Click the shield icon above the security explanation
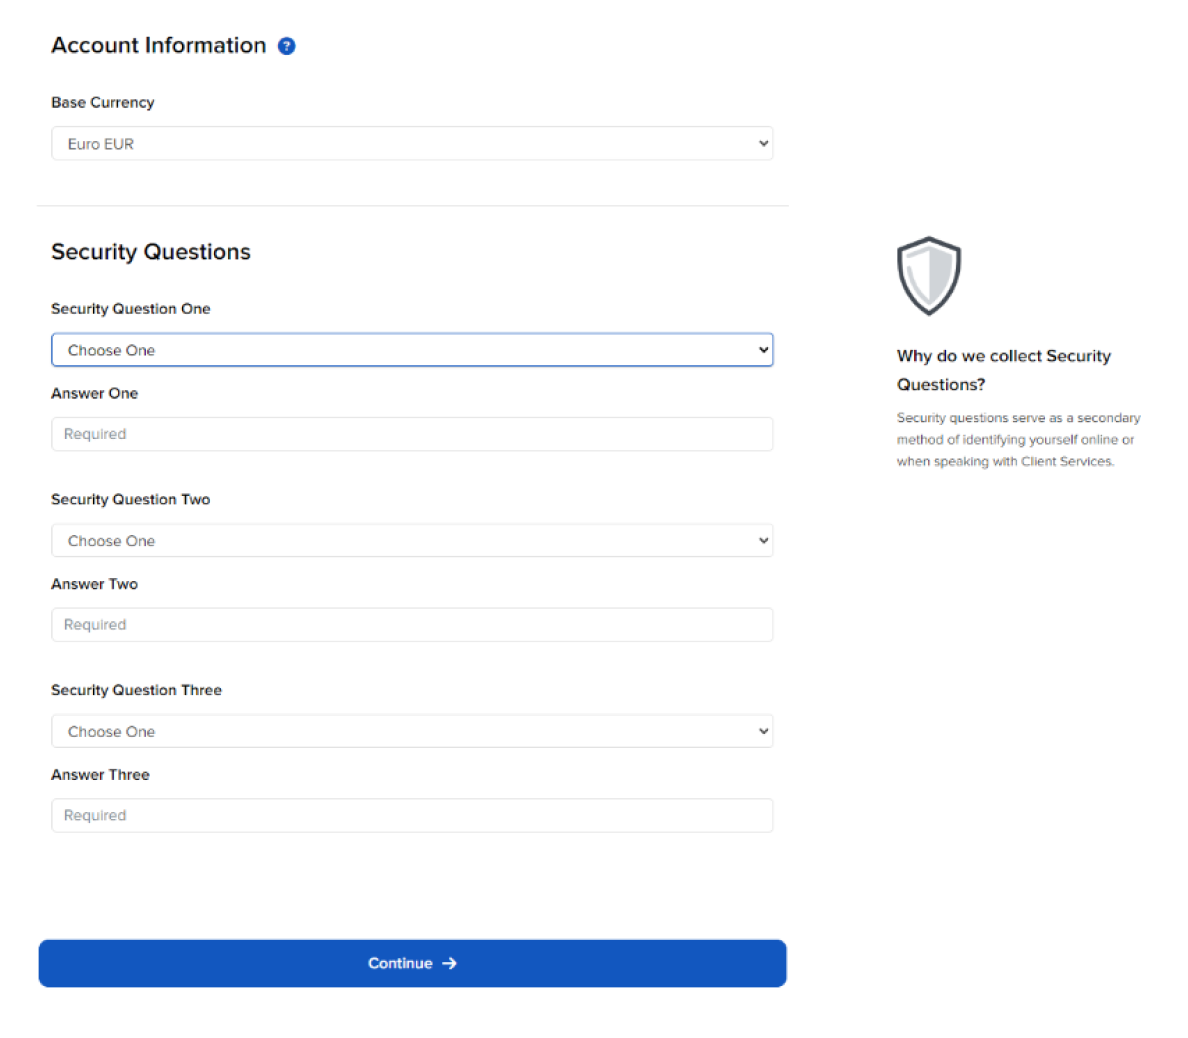Screen dimensions: 1188x1038 tap(929, 276)
